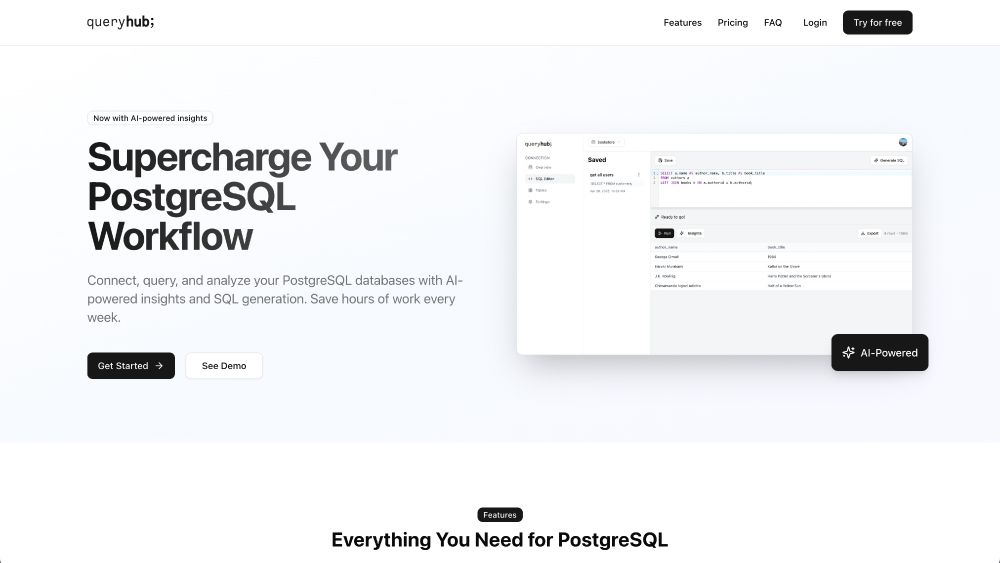The image size is (1000, 563).
Task: Click the queryhub logo inside the preview
Action: pyautogui.click(x=538, y=144)
